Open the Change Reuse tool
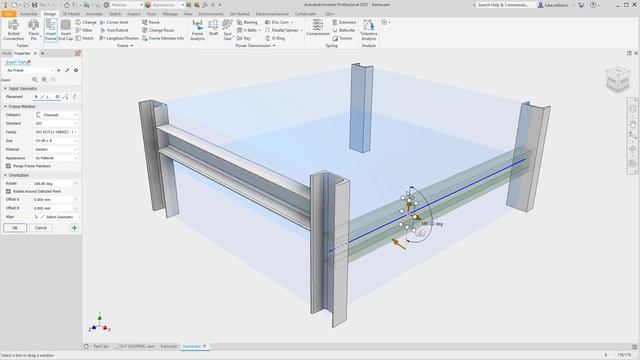 click(x=158, y=30)
